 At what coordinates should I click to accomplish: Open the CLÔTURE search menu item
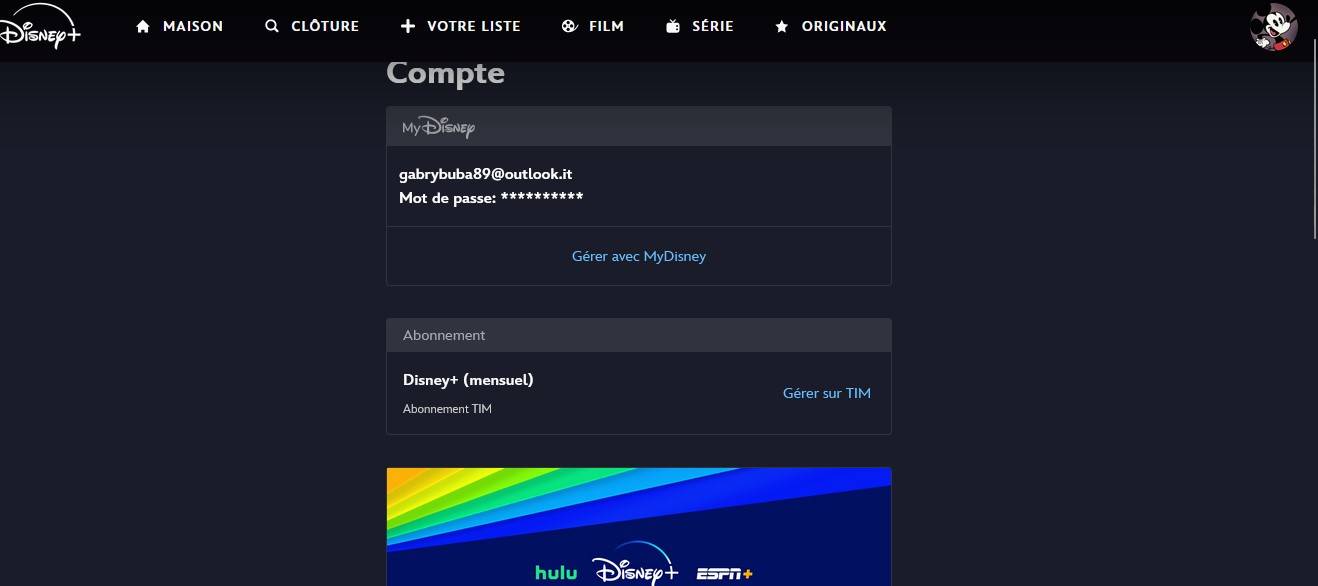pos(312,26)
